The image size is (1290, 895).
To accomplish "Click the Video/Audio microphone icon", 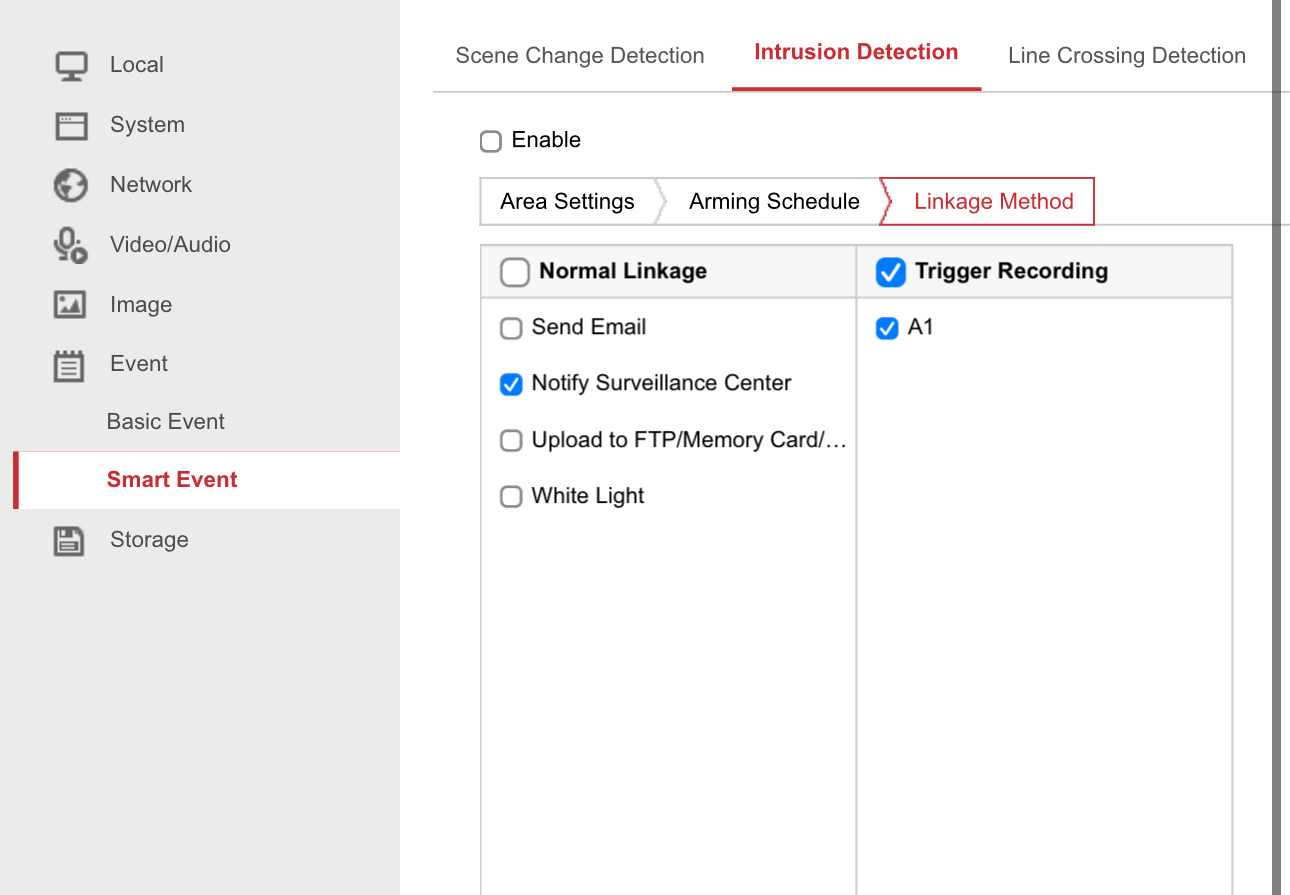I will (x=70, y=245).
